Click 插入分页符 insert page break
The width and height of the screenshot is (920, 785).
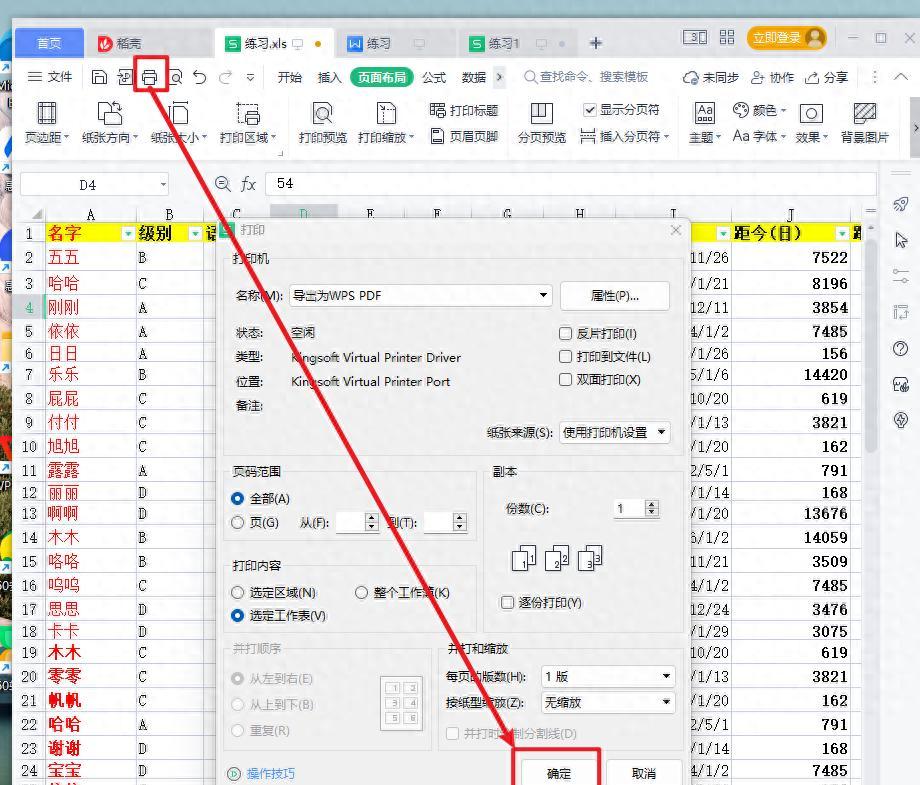(x=625, y=137)
